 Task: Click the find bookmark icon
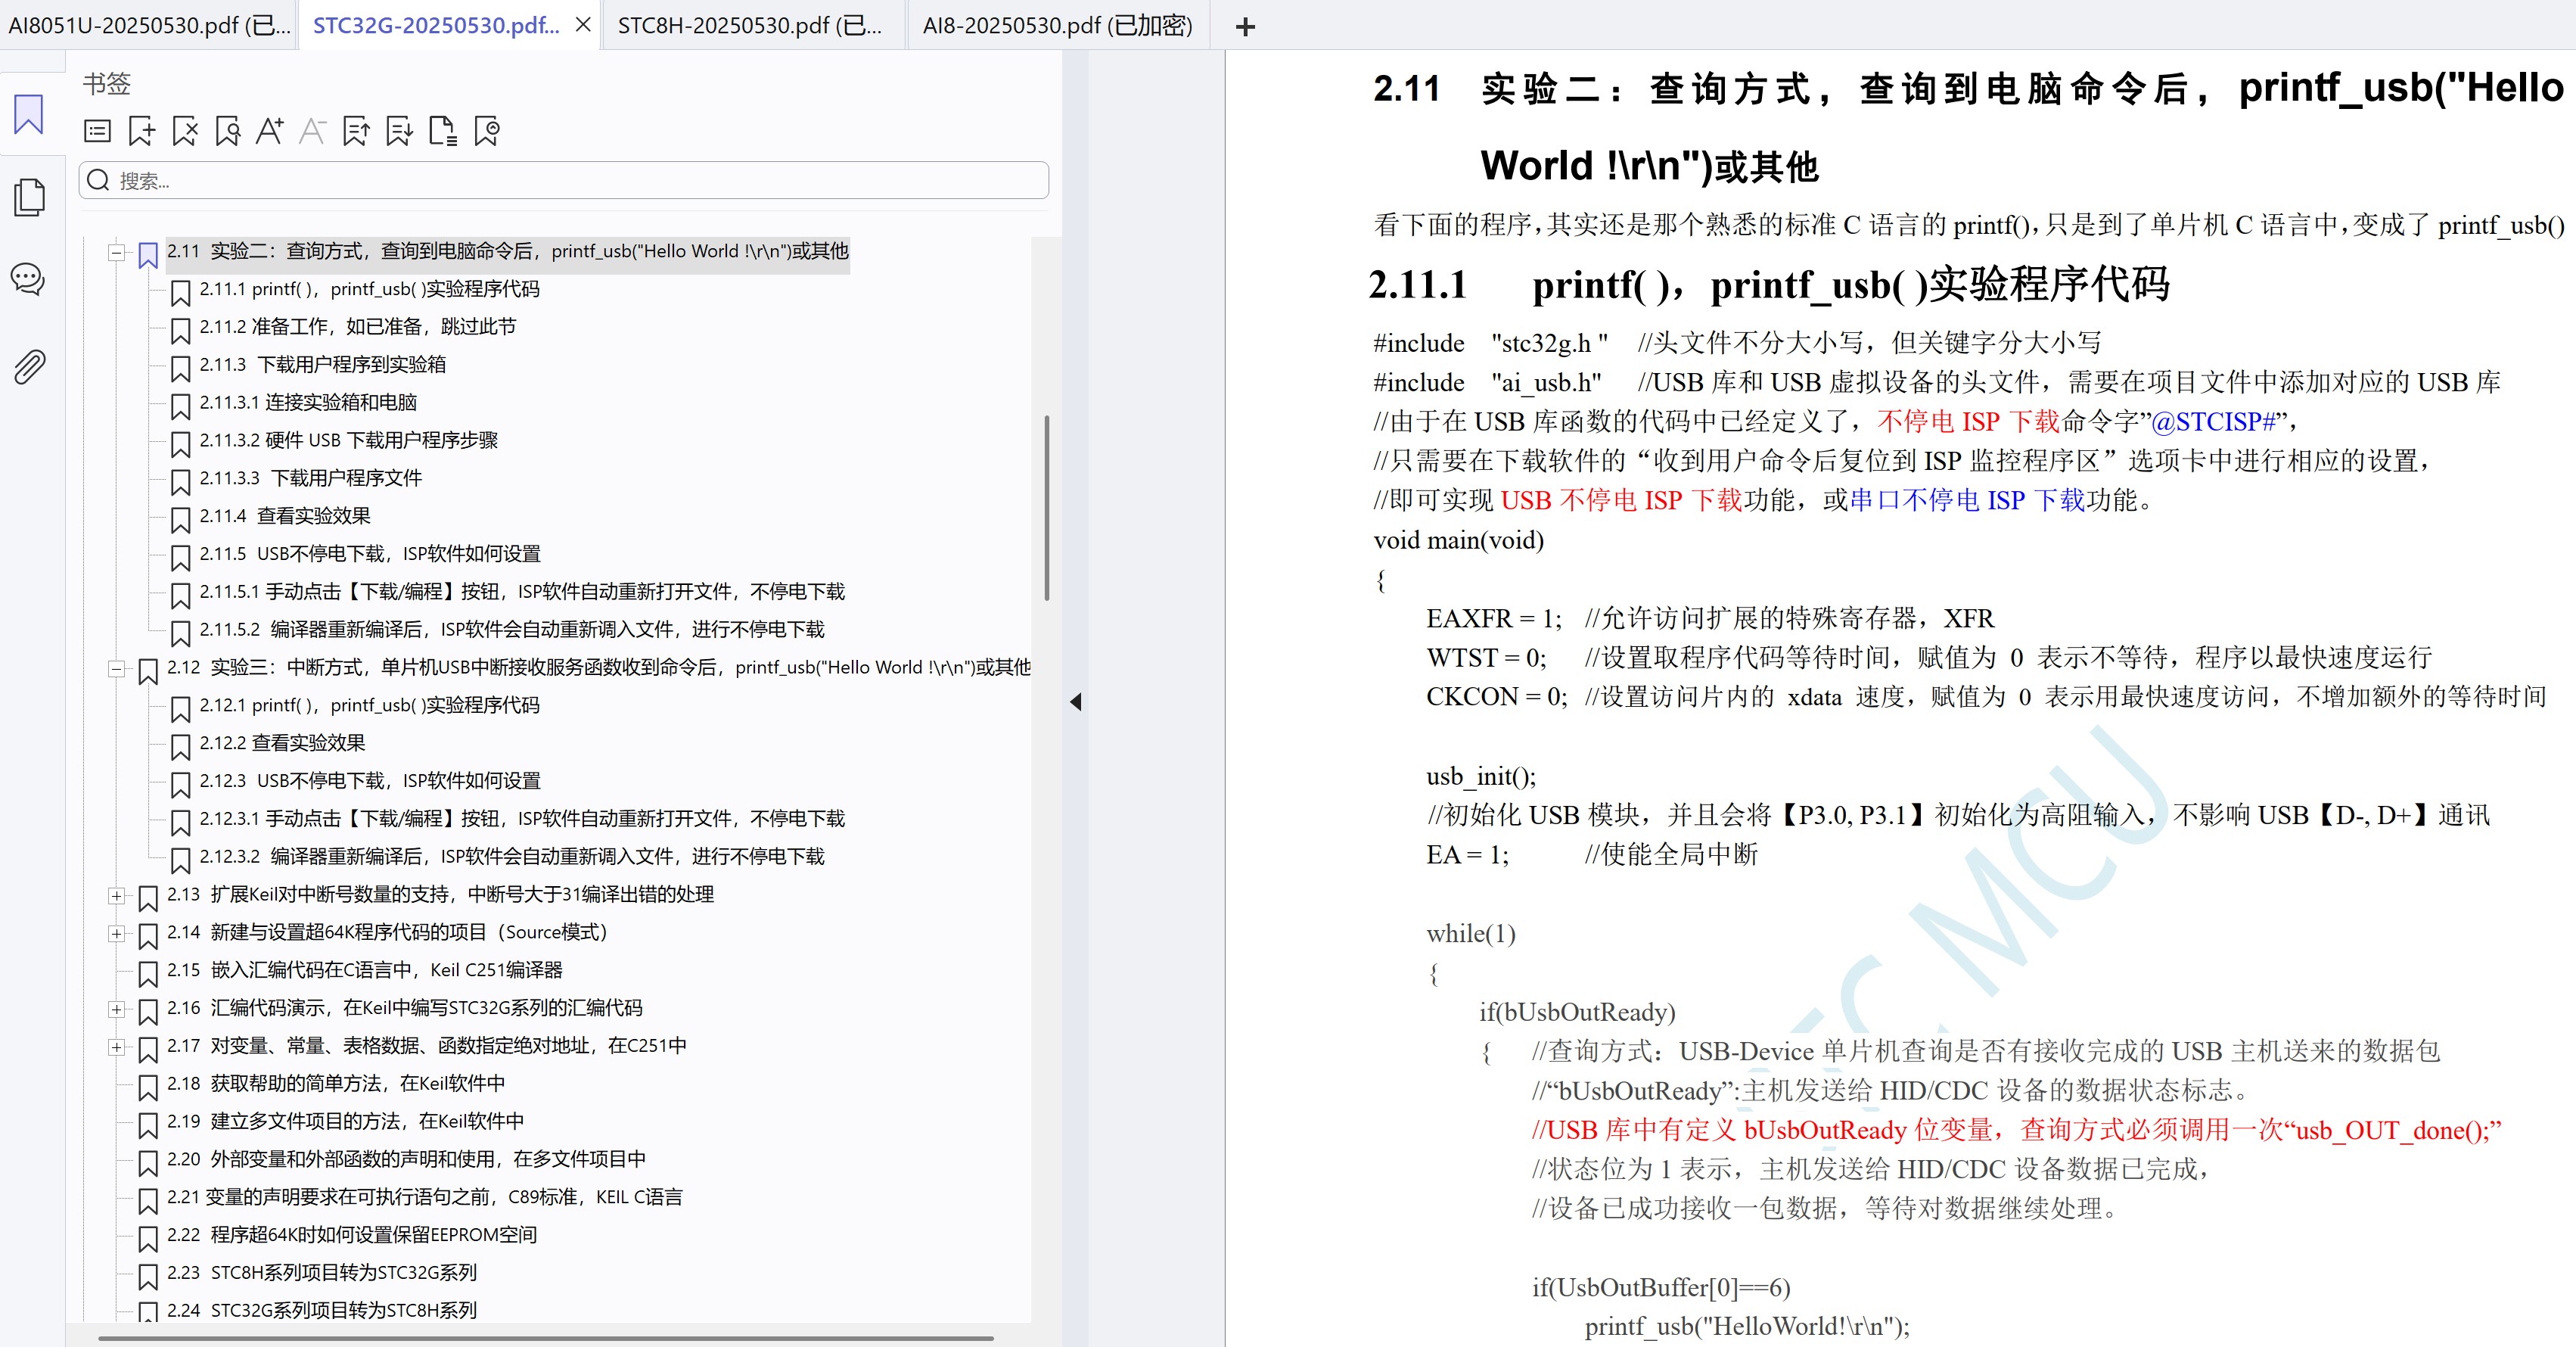(228, 131)
